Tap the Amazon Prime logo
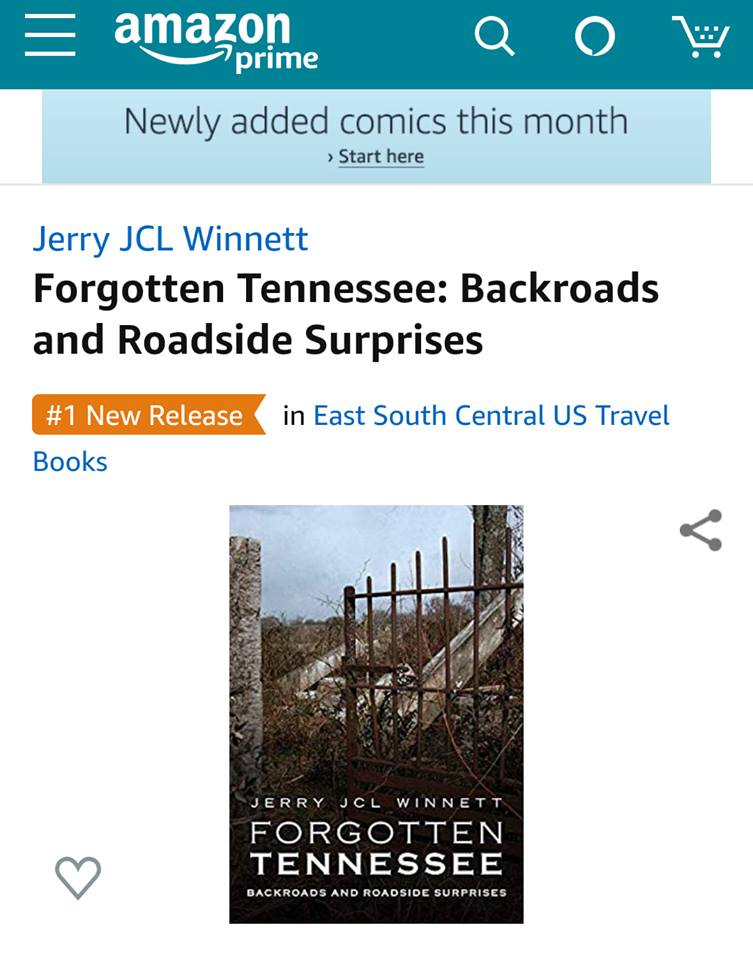Image resolution: width=753 pixels, height=960 pixels. tap(215, 40)
